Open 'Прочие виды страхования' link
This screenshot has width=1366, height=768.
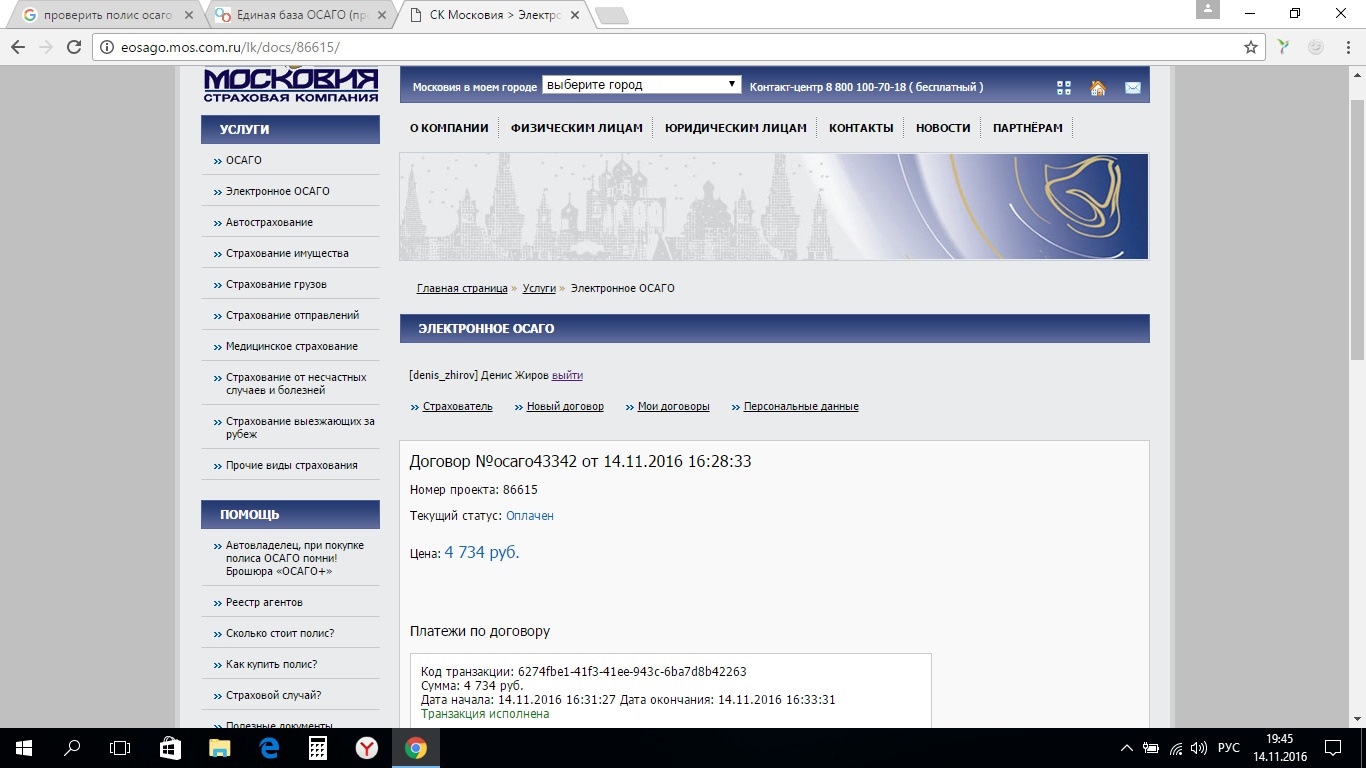[291, 465]
